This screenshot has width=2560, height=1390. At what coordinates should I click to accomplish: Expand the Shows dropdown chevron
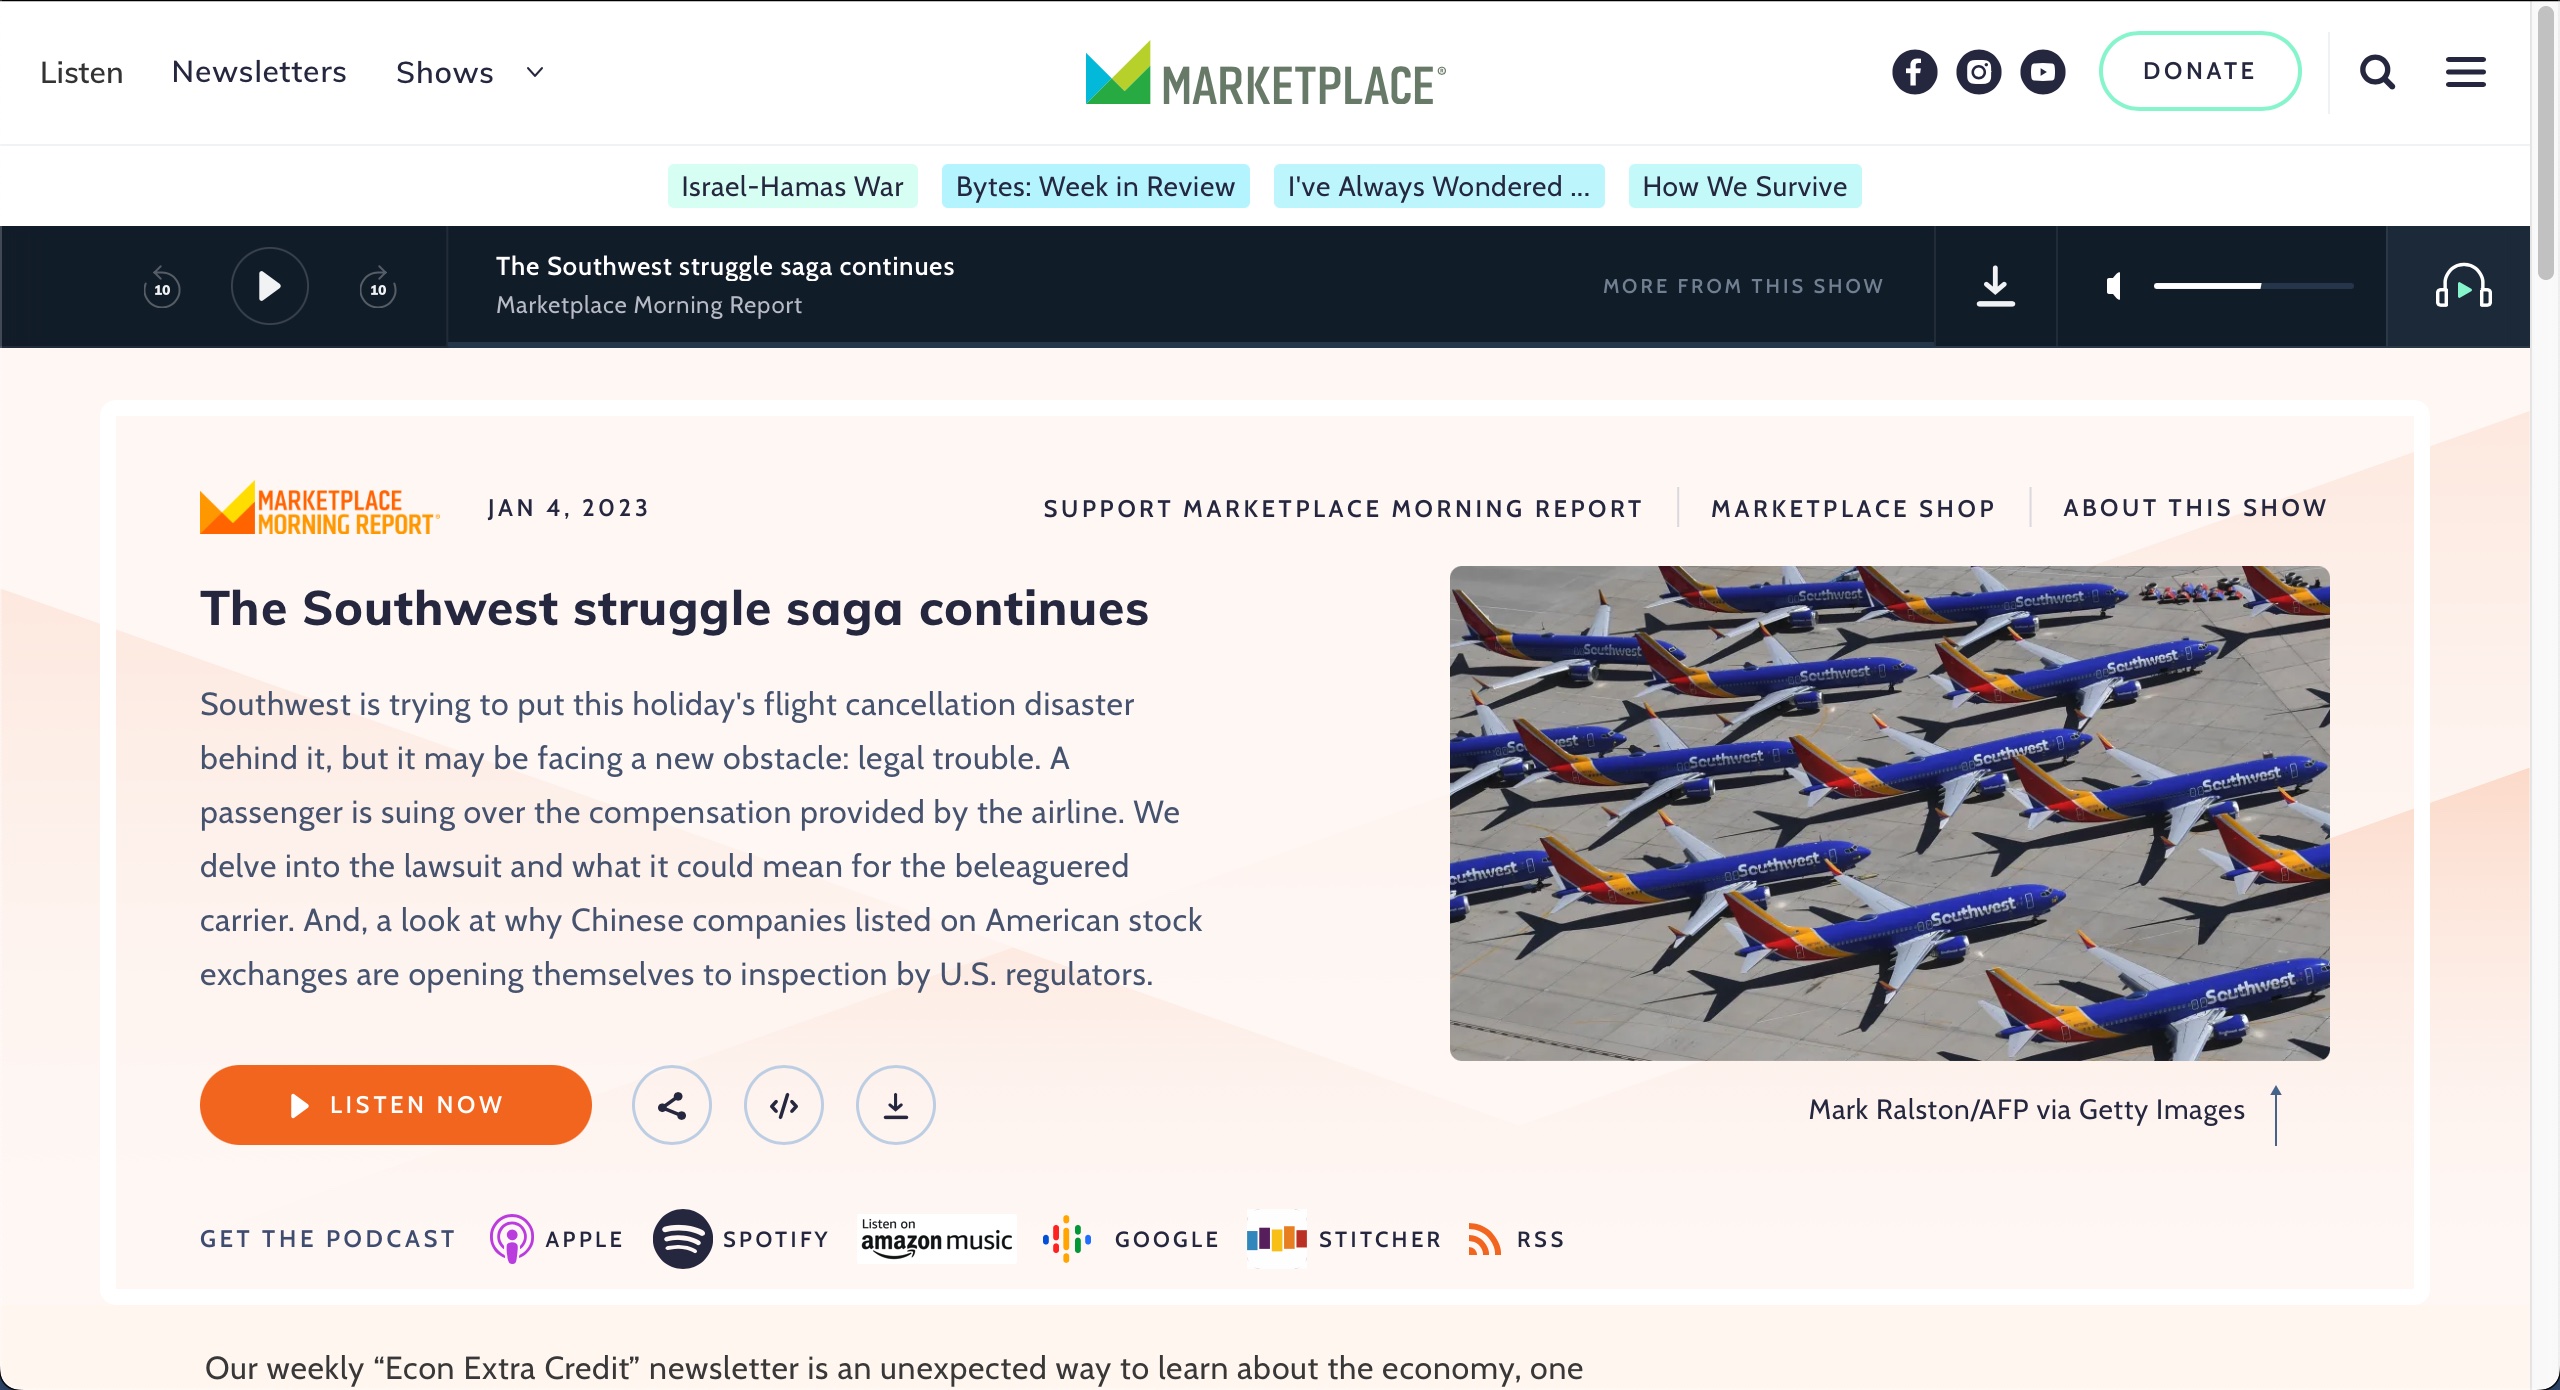535,72
